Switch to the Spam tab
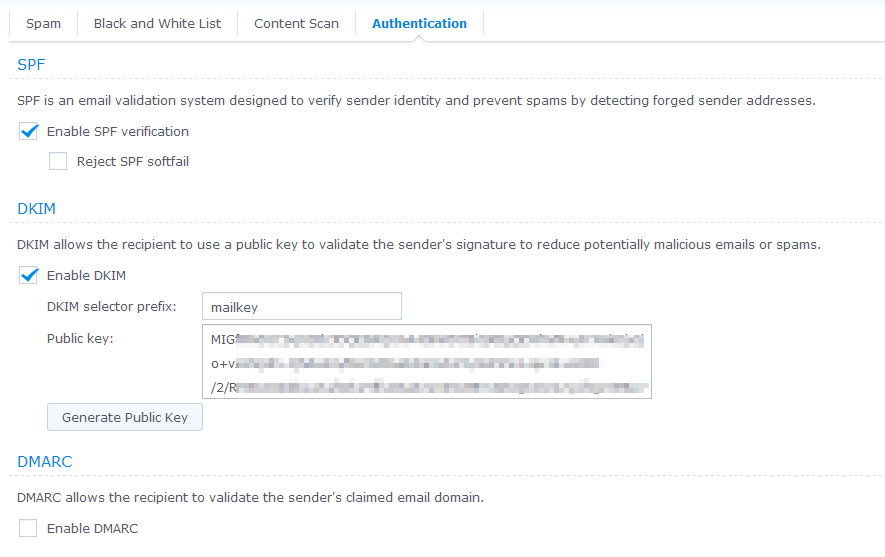 pyautogui.click(x=43, y=23)
